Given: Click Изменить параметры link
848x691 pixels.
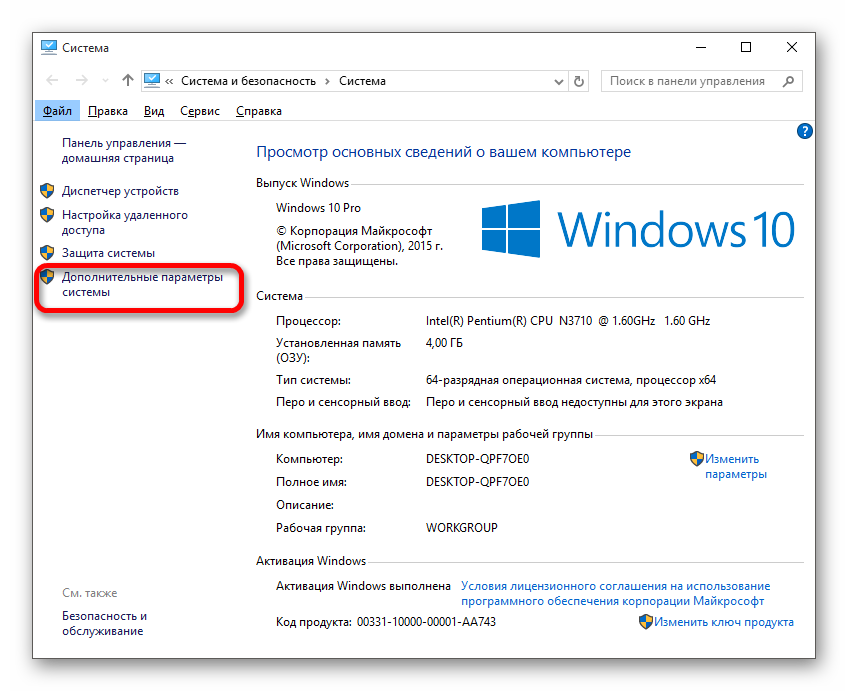Looking at the screenshot, I should click(x=736, y=466).
